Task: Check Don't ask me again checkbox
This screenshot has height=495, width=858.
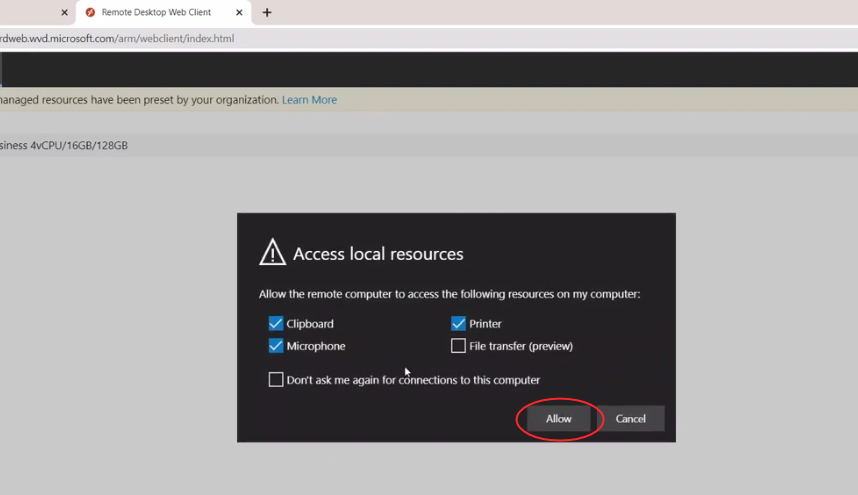Action: [276, 379]
